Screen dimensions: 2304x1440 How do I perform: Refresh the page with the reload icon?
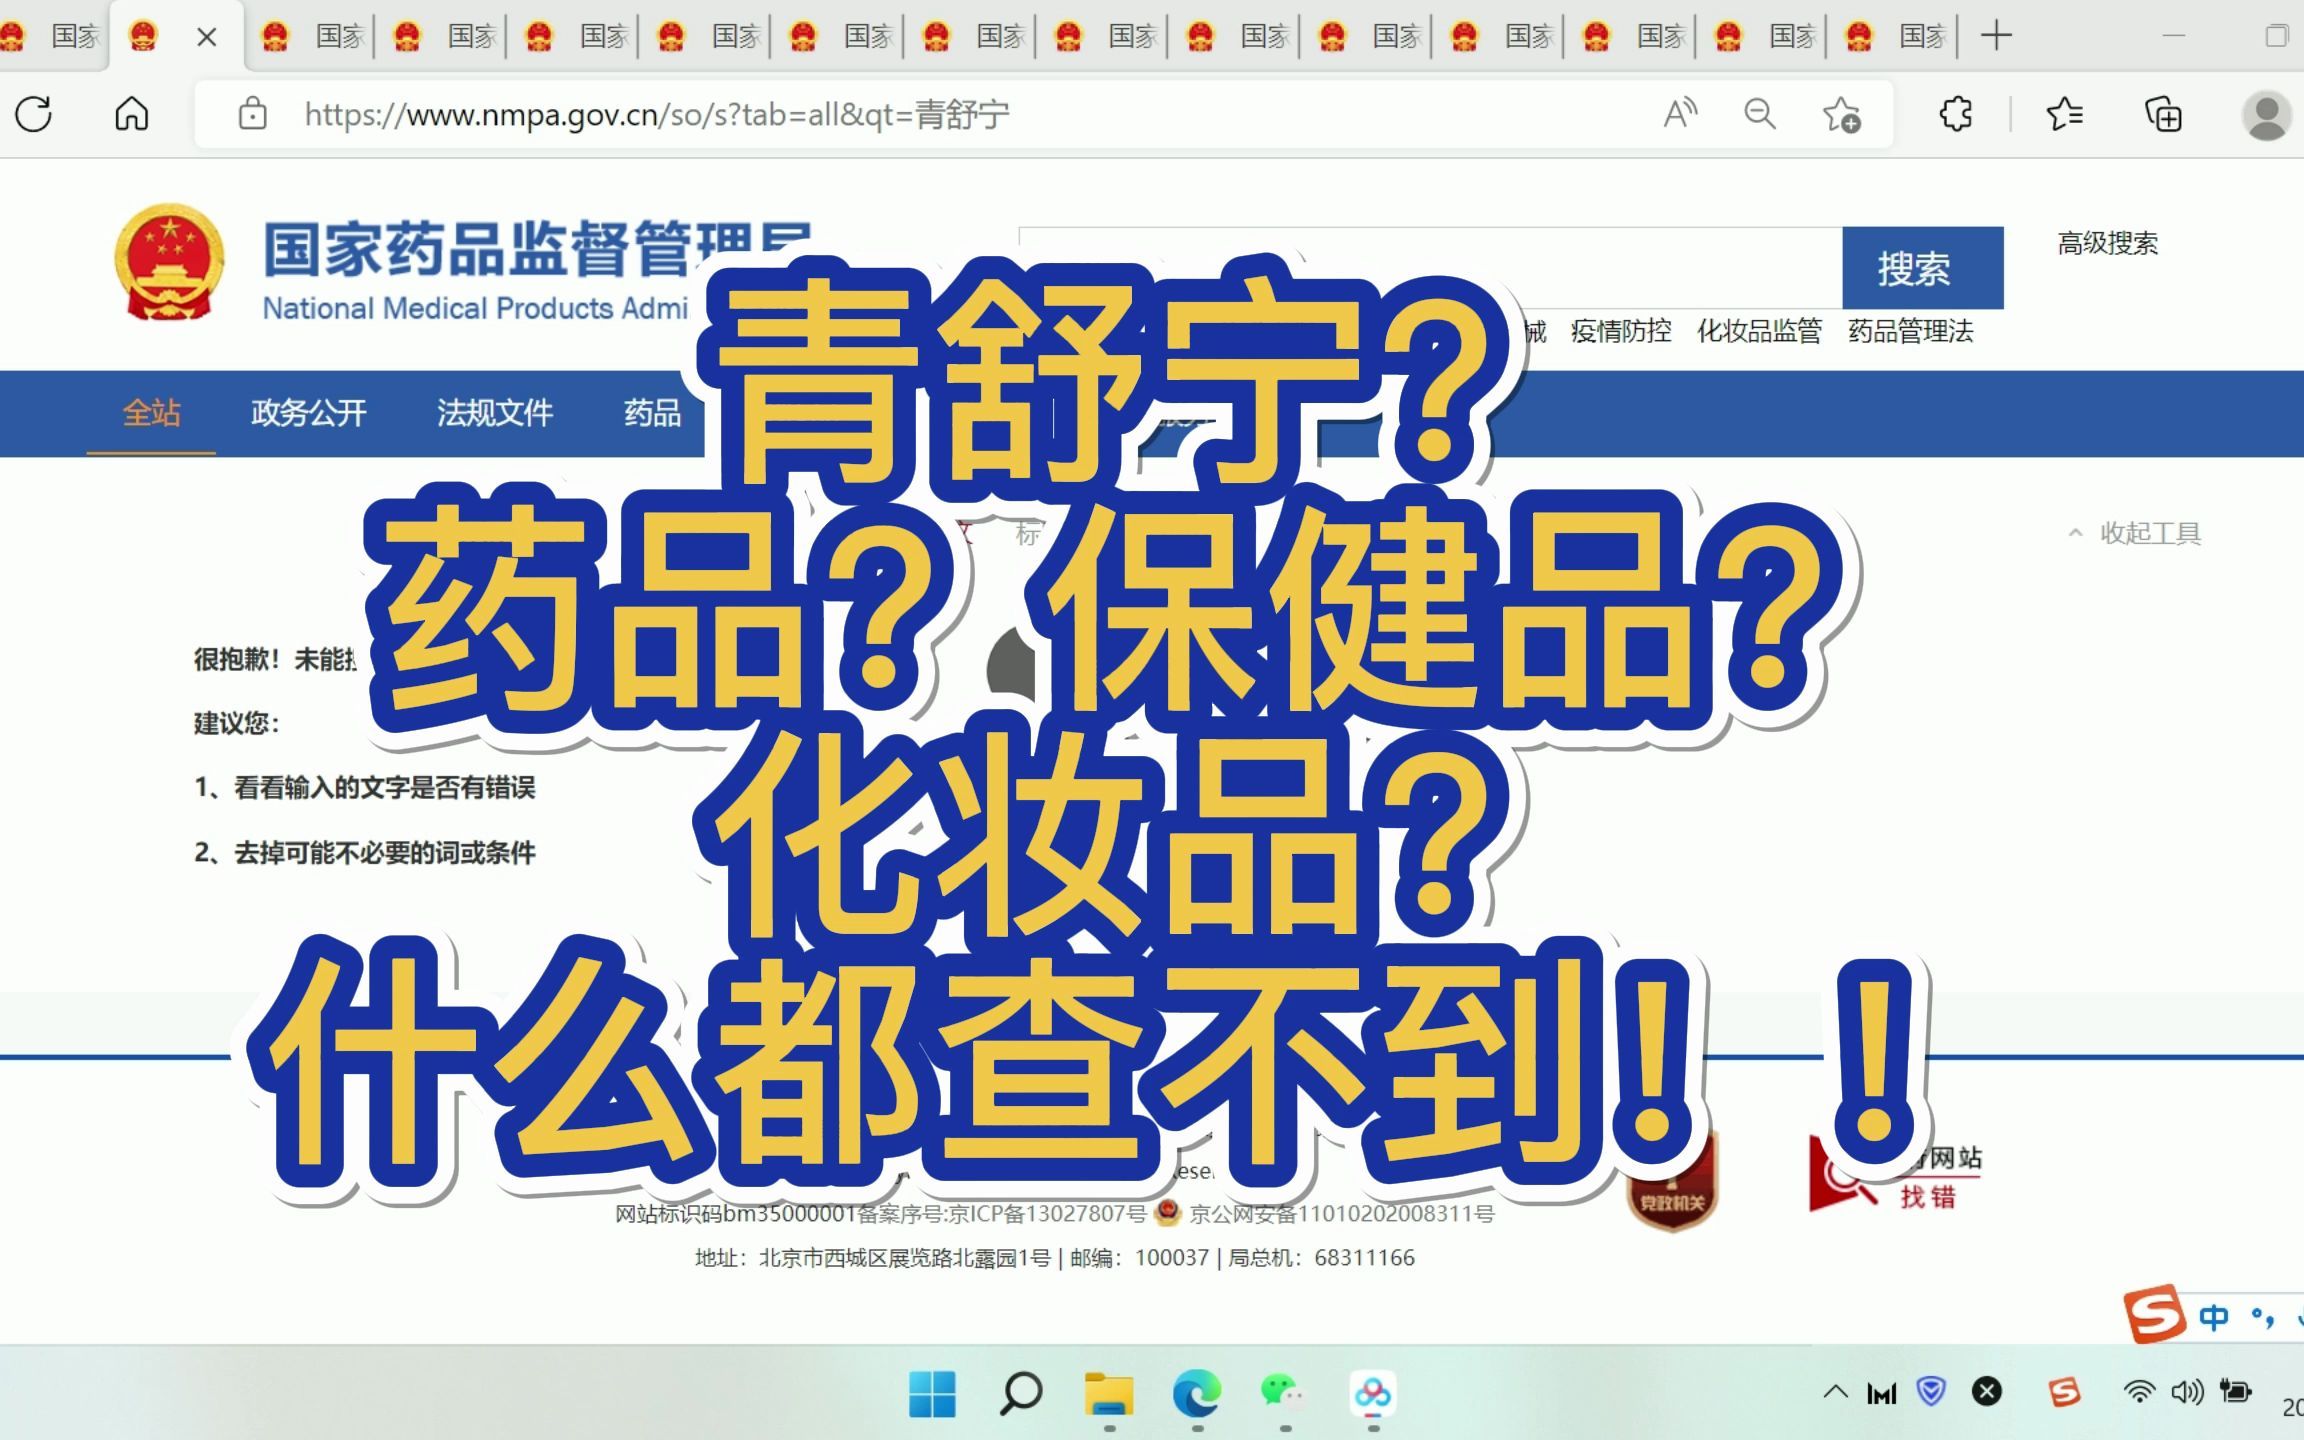coord(33,114)
